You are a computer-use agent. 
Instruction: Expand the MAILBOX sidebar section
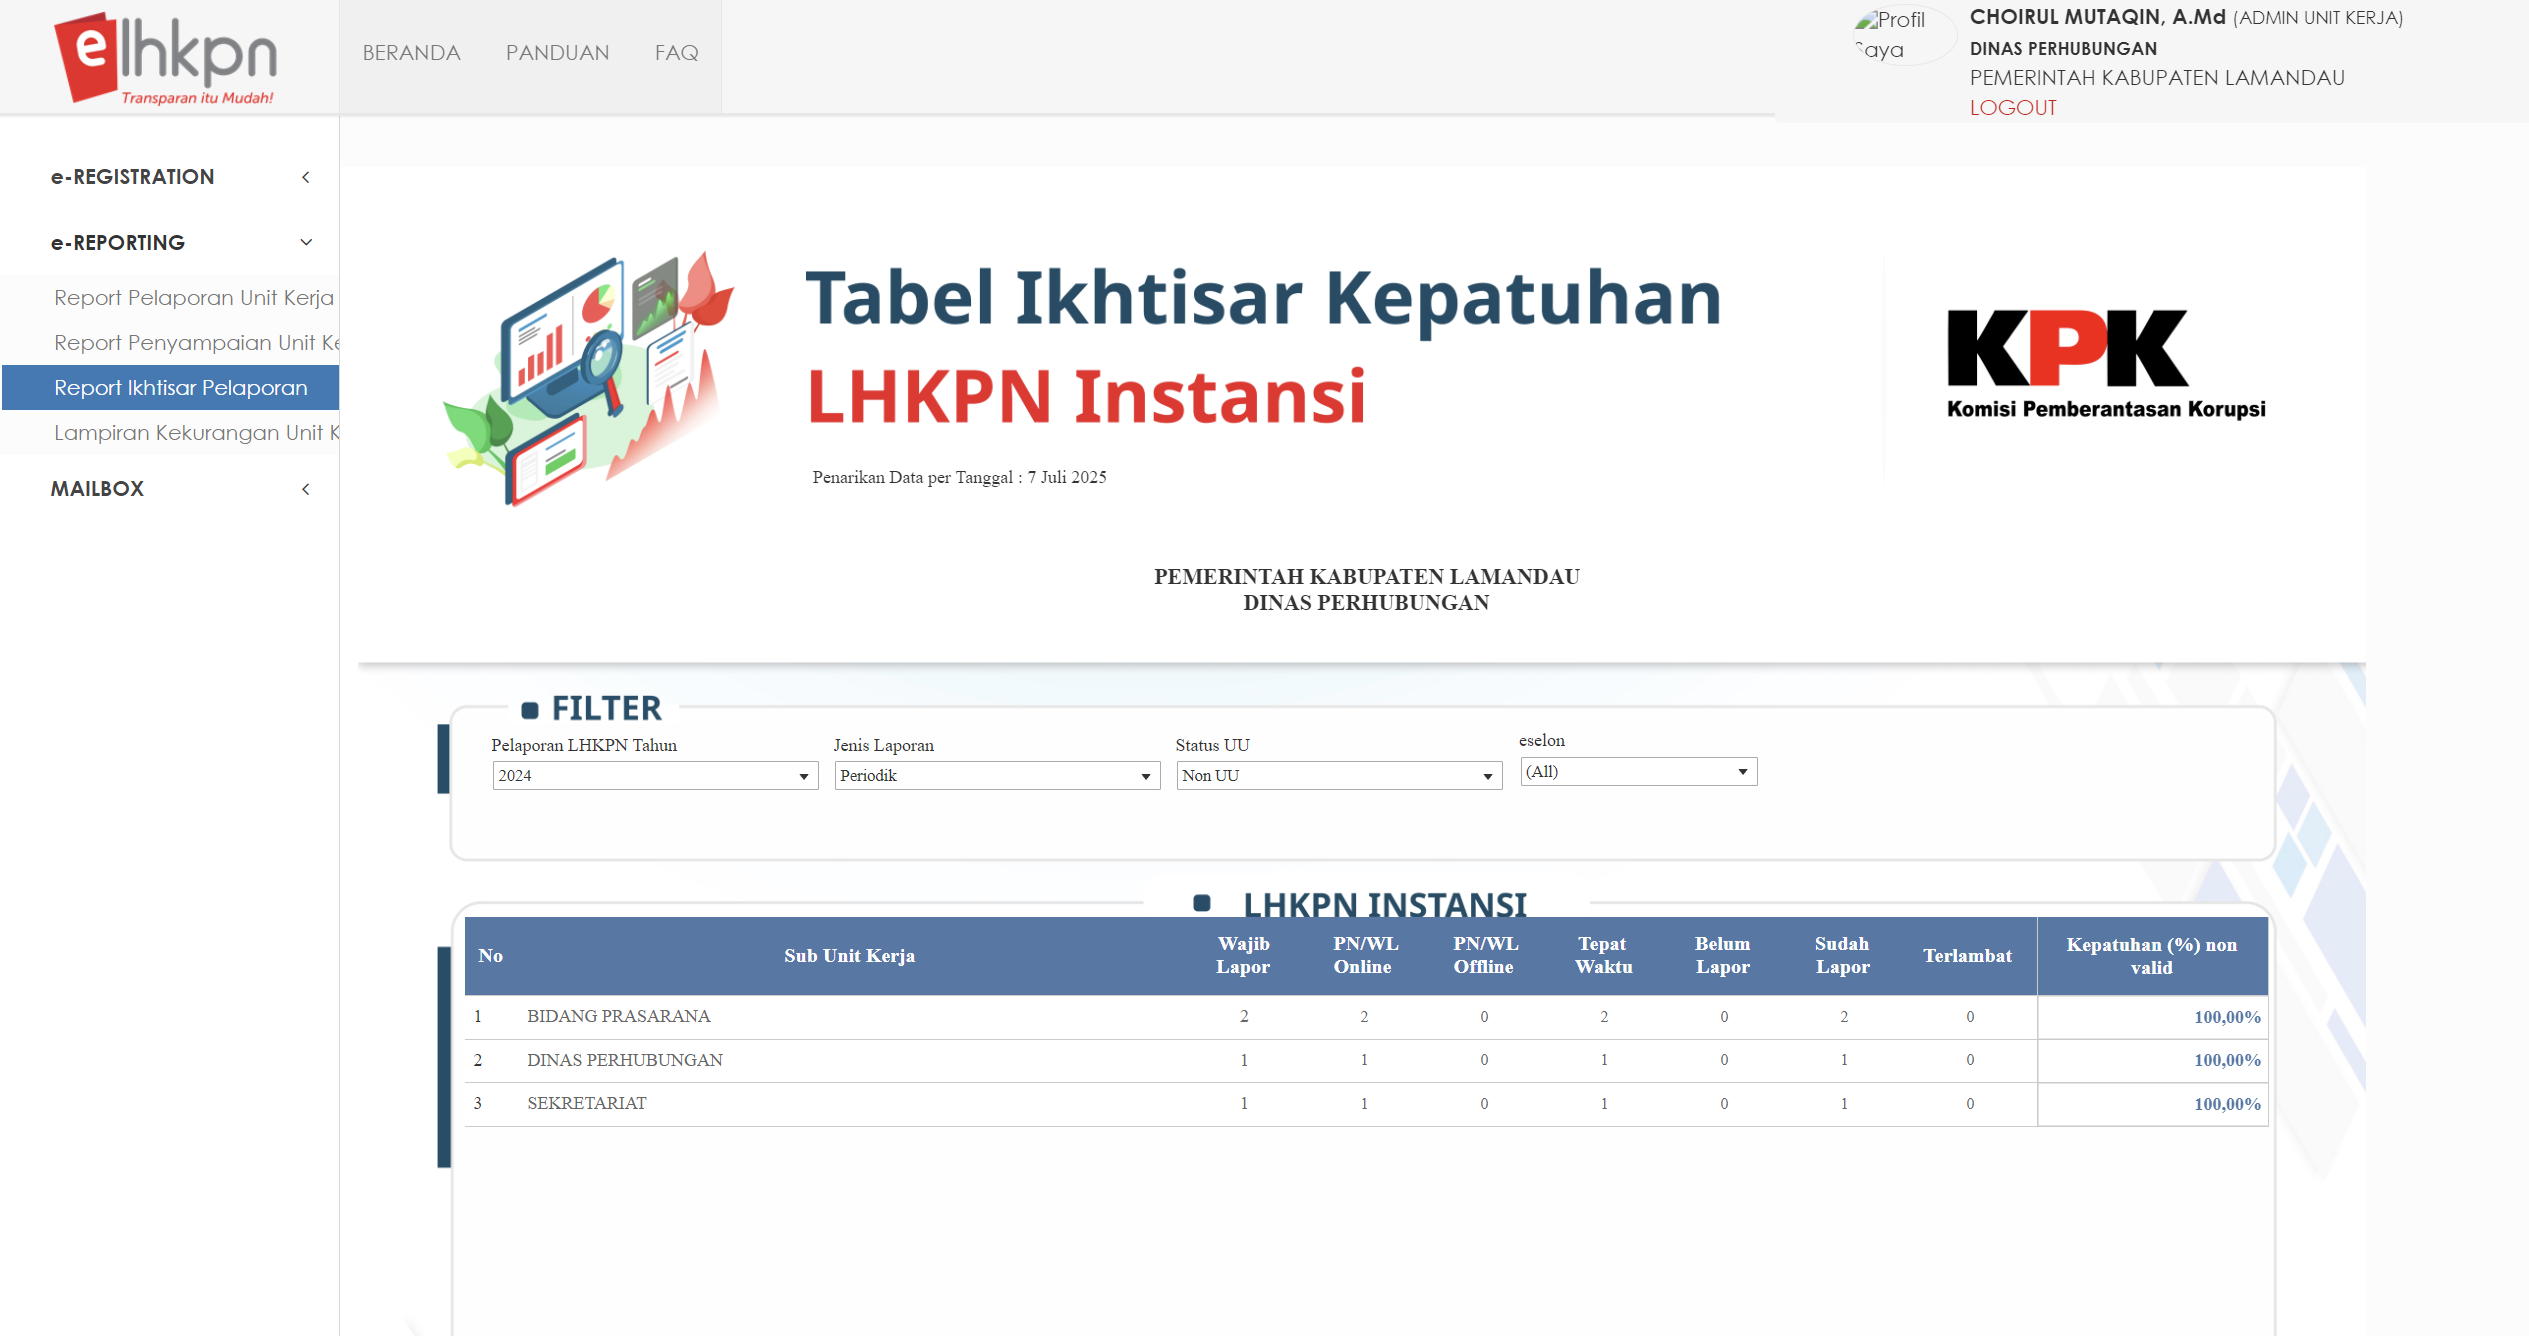point(97,488)
